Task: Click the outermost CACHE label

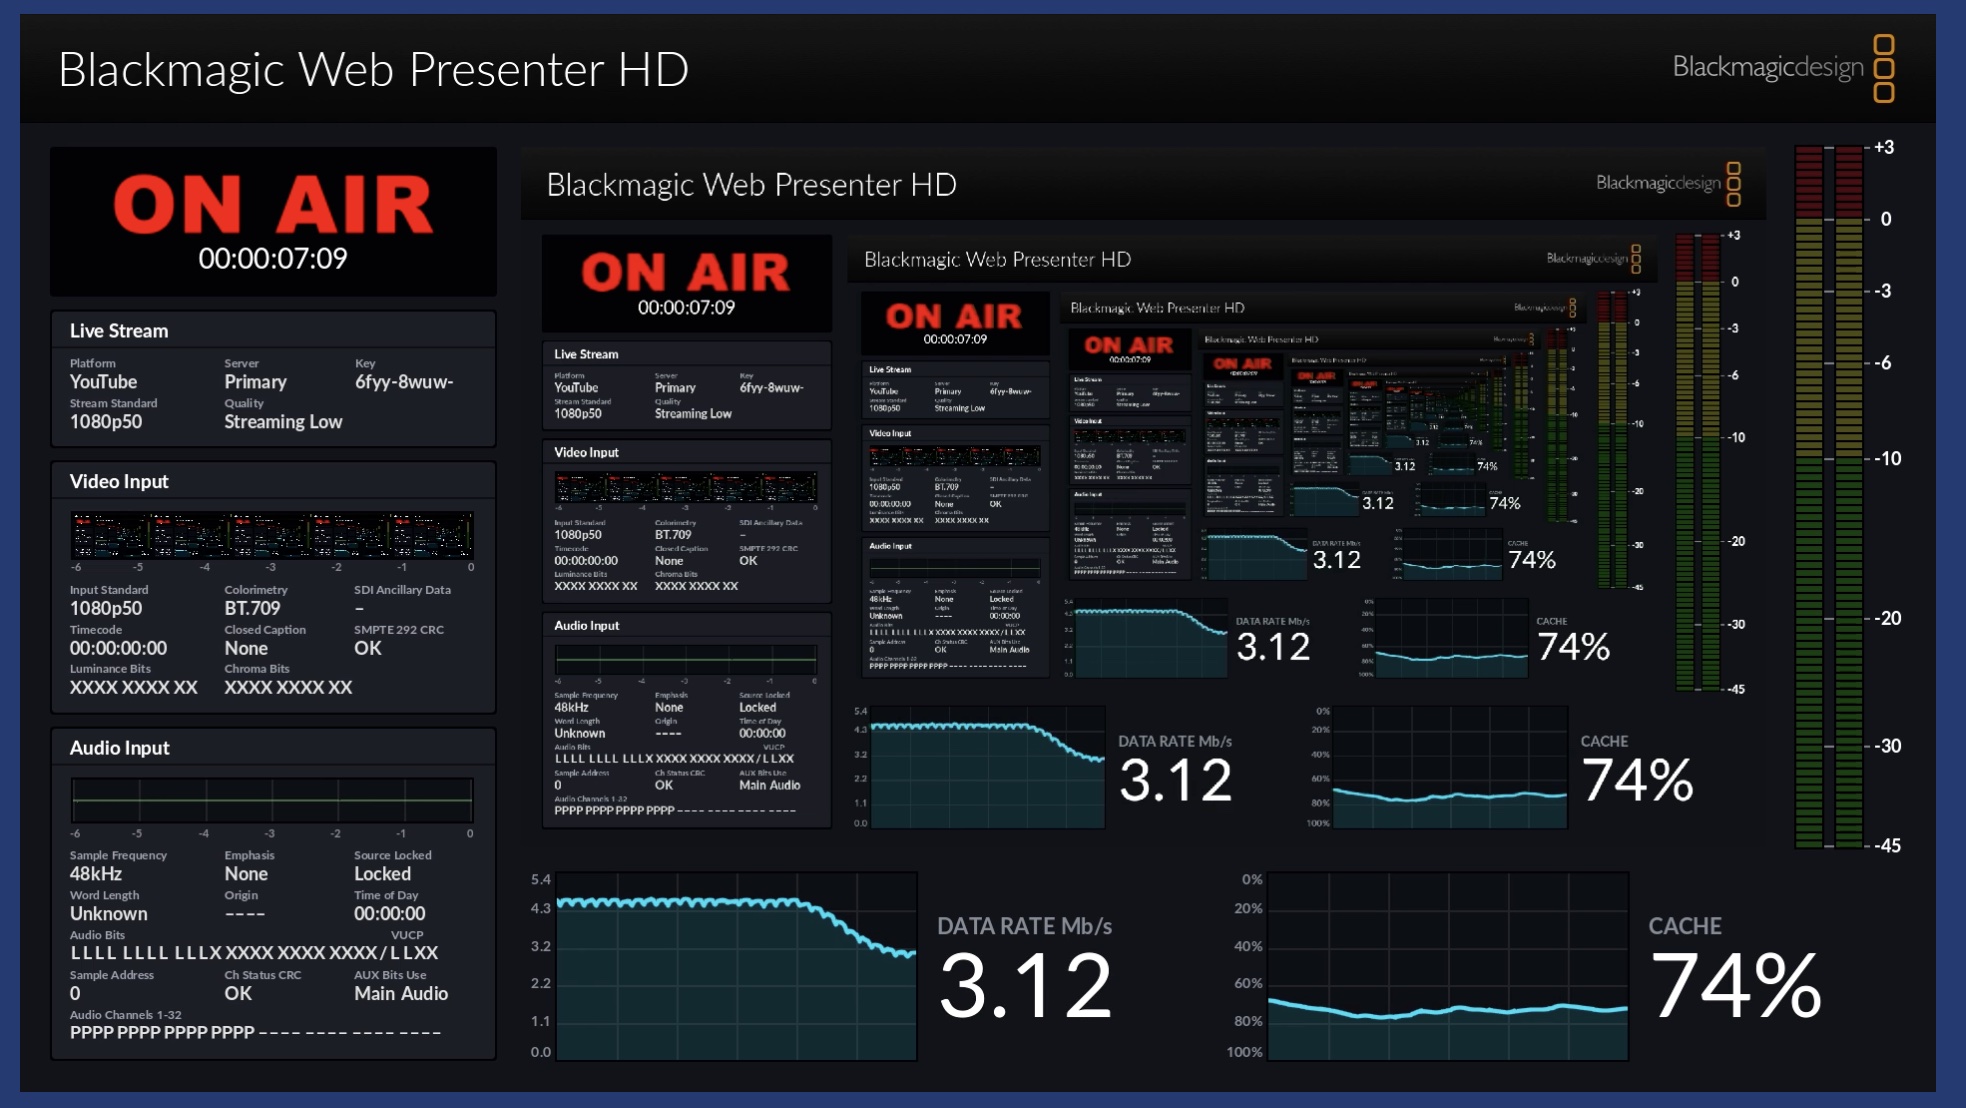Action: 1685,926
